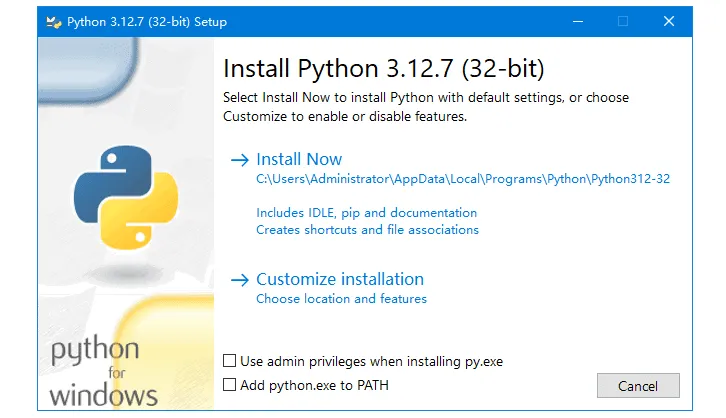The width and height of the screenshot is (726, 418).
Task: Click the window title bar text
Action: [x=149, y=21]
